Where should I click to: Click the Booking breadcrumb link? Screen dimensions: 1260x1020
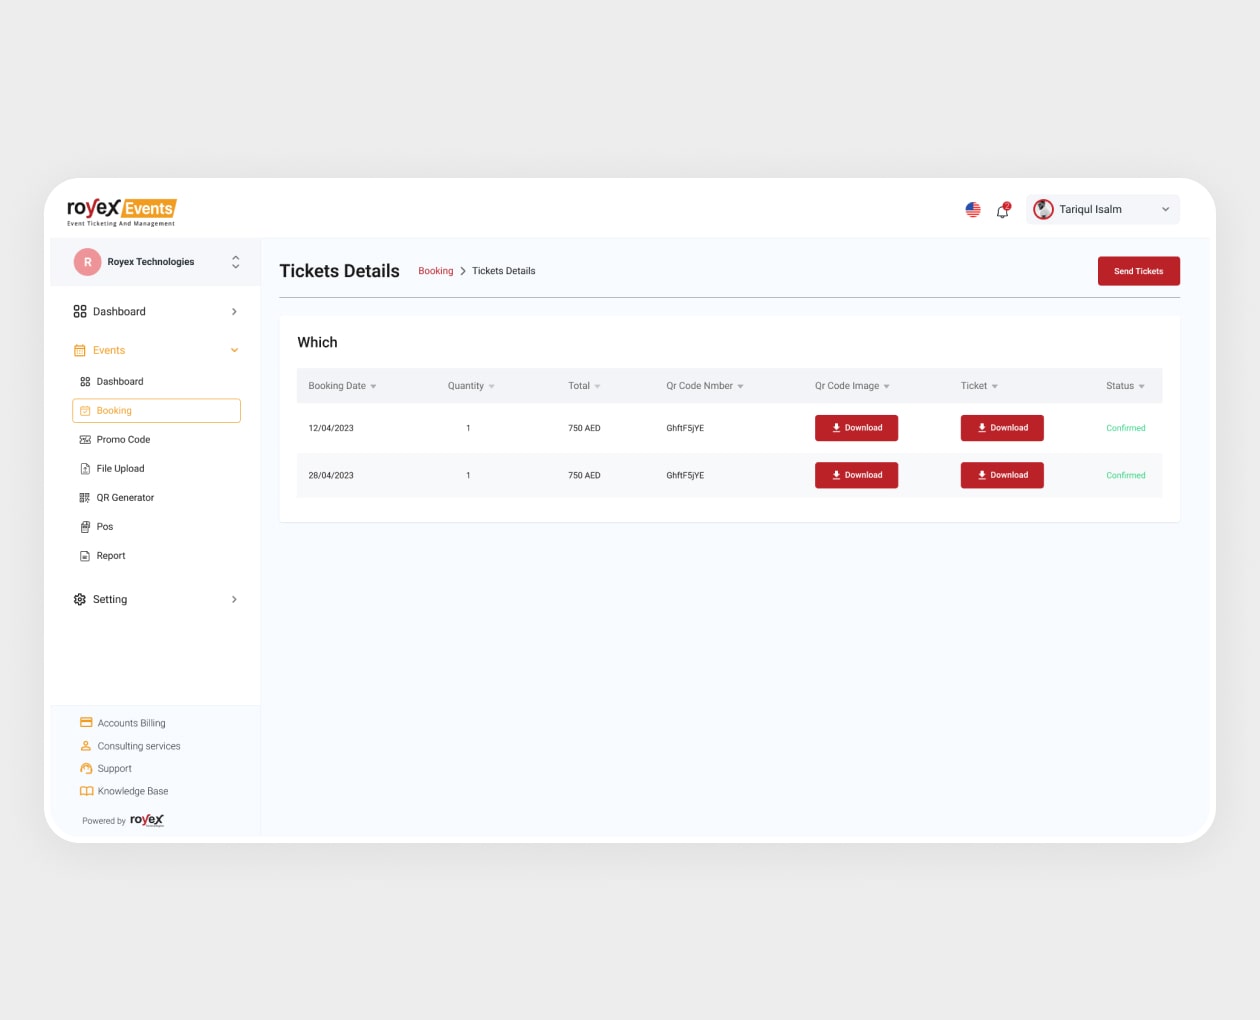(x=435, y=271)
